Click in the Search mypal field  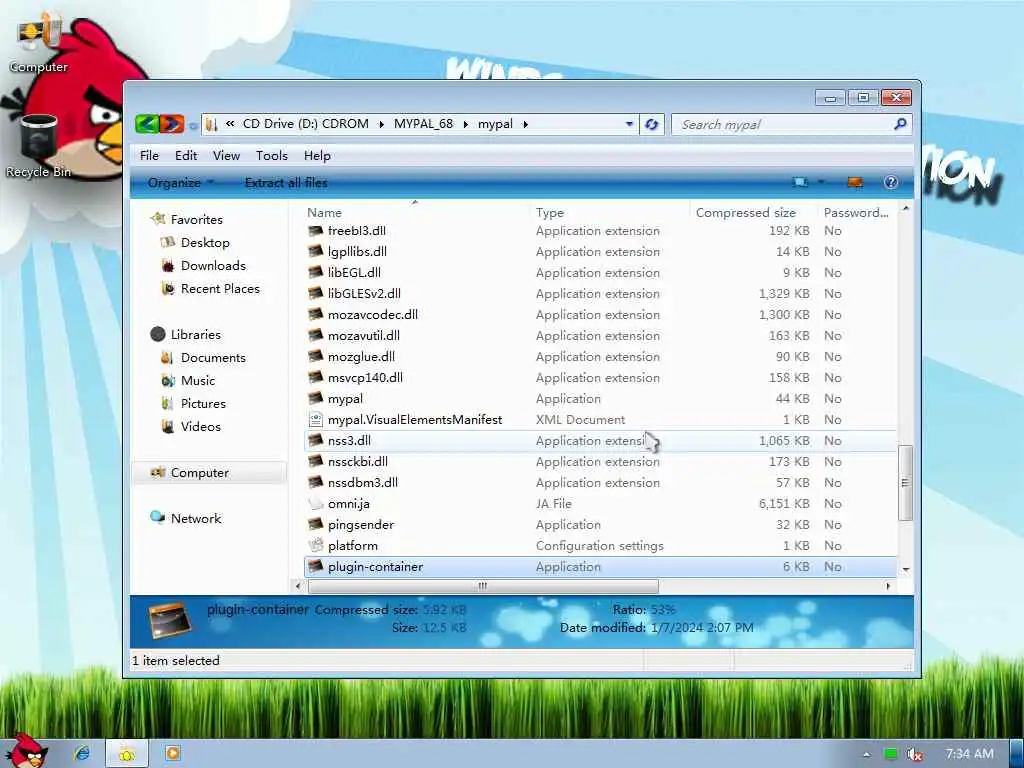(782, 124)
